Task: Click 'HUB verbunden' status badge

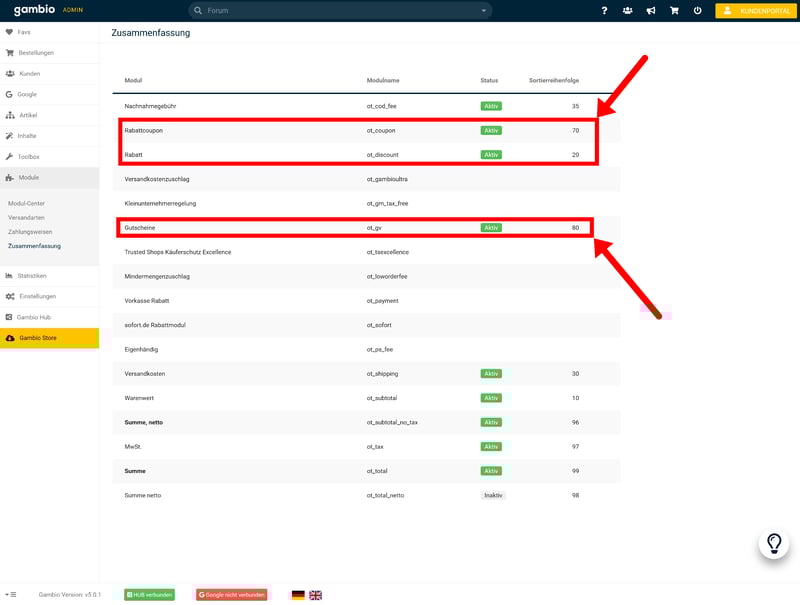Action: click(x=149, y=595)
